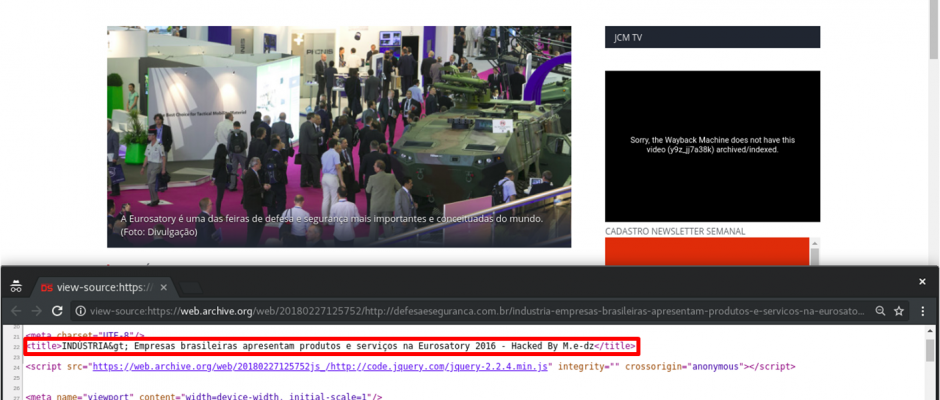Click the meta viewport source line
Screen dimensions: 940x400
[204, 396]
